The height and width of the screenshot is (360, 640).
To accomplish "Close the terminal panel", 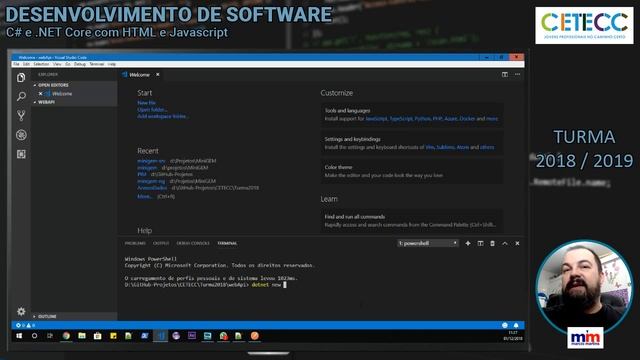I will pos(517,243).
